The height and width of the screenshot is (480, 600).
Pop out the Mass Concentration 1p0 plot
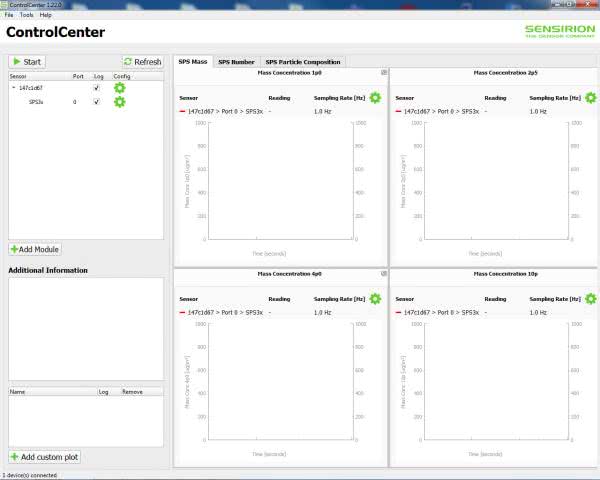384,73
